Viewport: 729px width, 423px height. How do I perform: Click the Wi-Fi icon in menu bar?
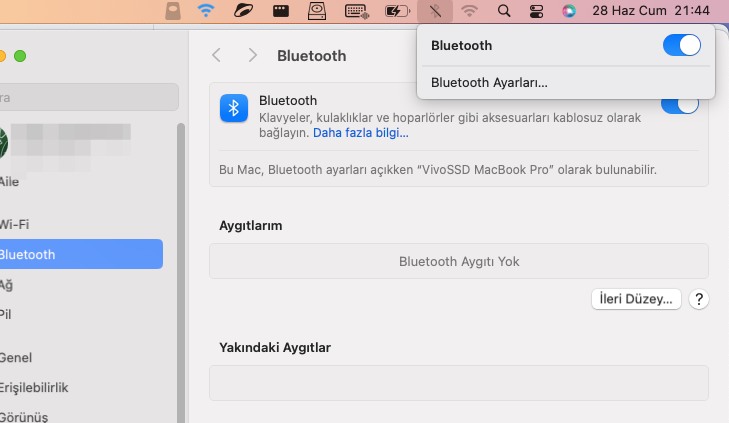tap(206, 10)
